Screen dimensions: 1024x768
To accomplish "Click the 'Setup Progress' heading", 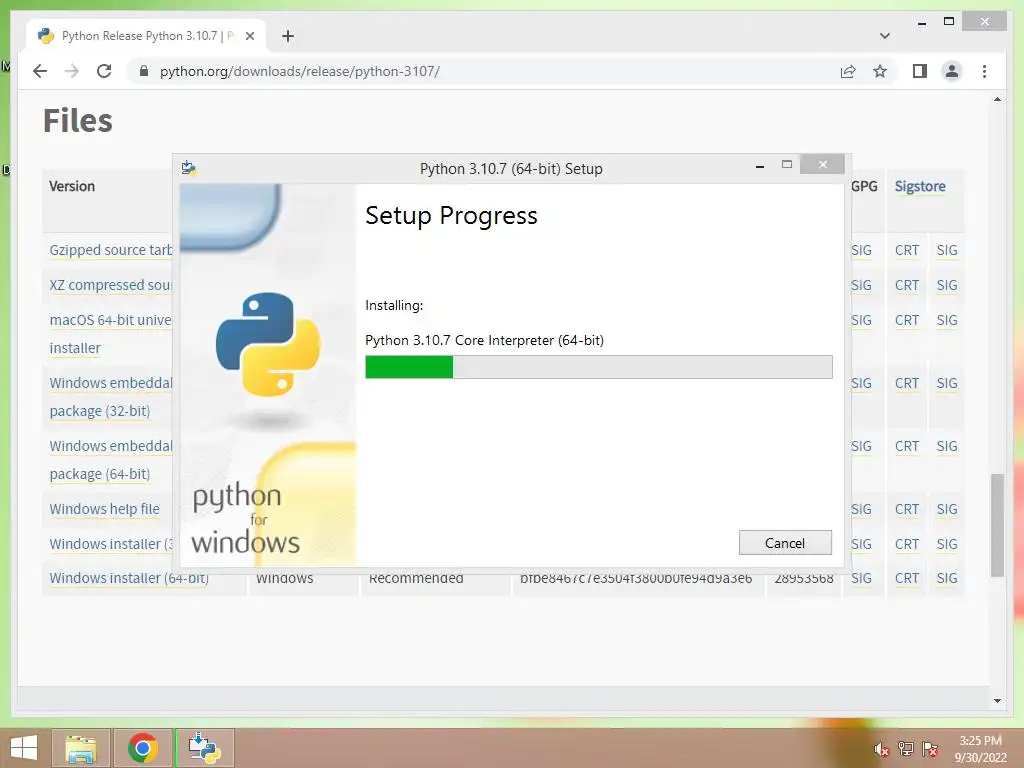I will click(x=451, y=216).
